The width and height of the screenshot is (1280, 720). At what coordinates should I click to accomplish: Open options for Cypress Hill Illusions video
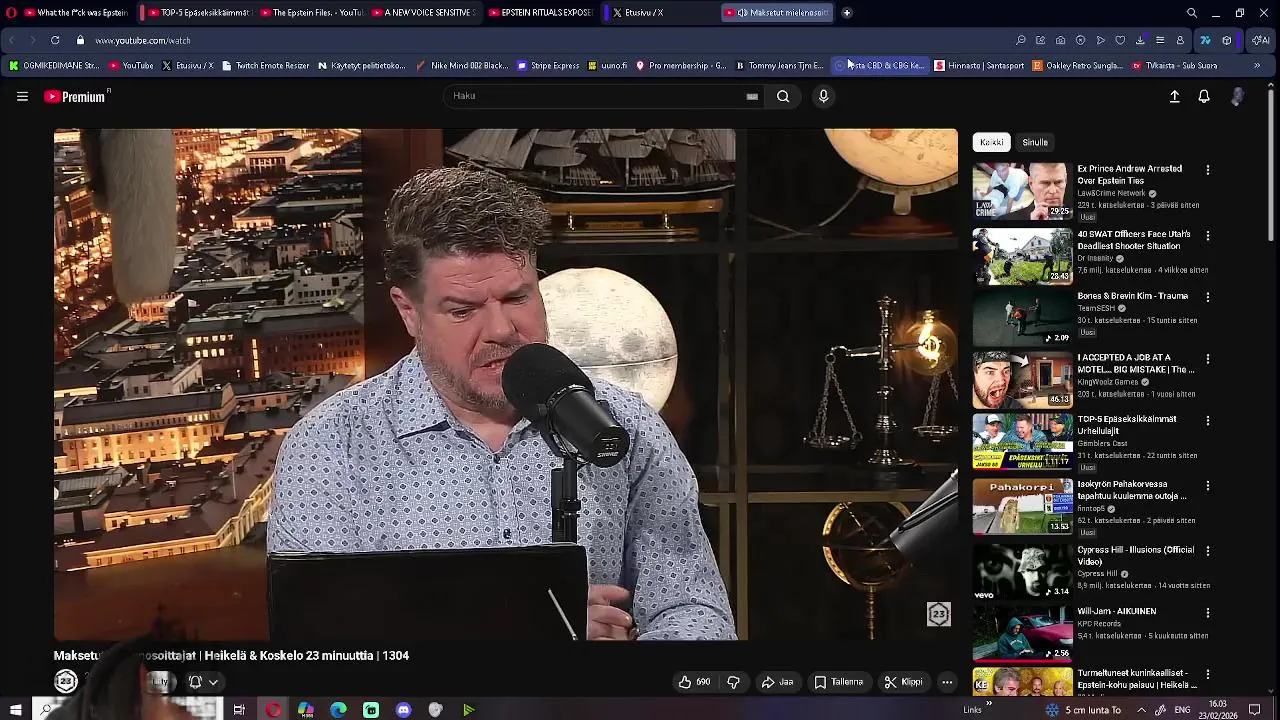1207,550
